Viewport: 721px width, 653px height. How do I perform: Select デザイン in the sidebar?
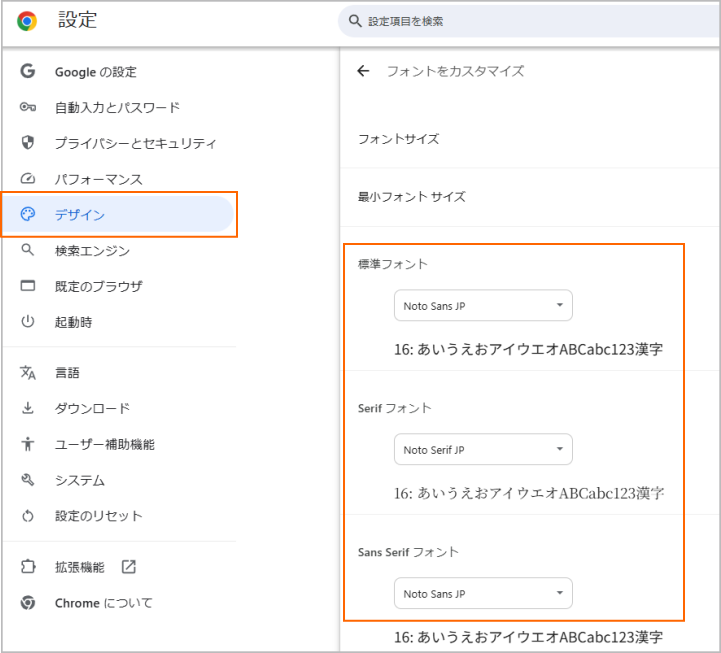119,214
